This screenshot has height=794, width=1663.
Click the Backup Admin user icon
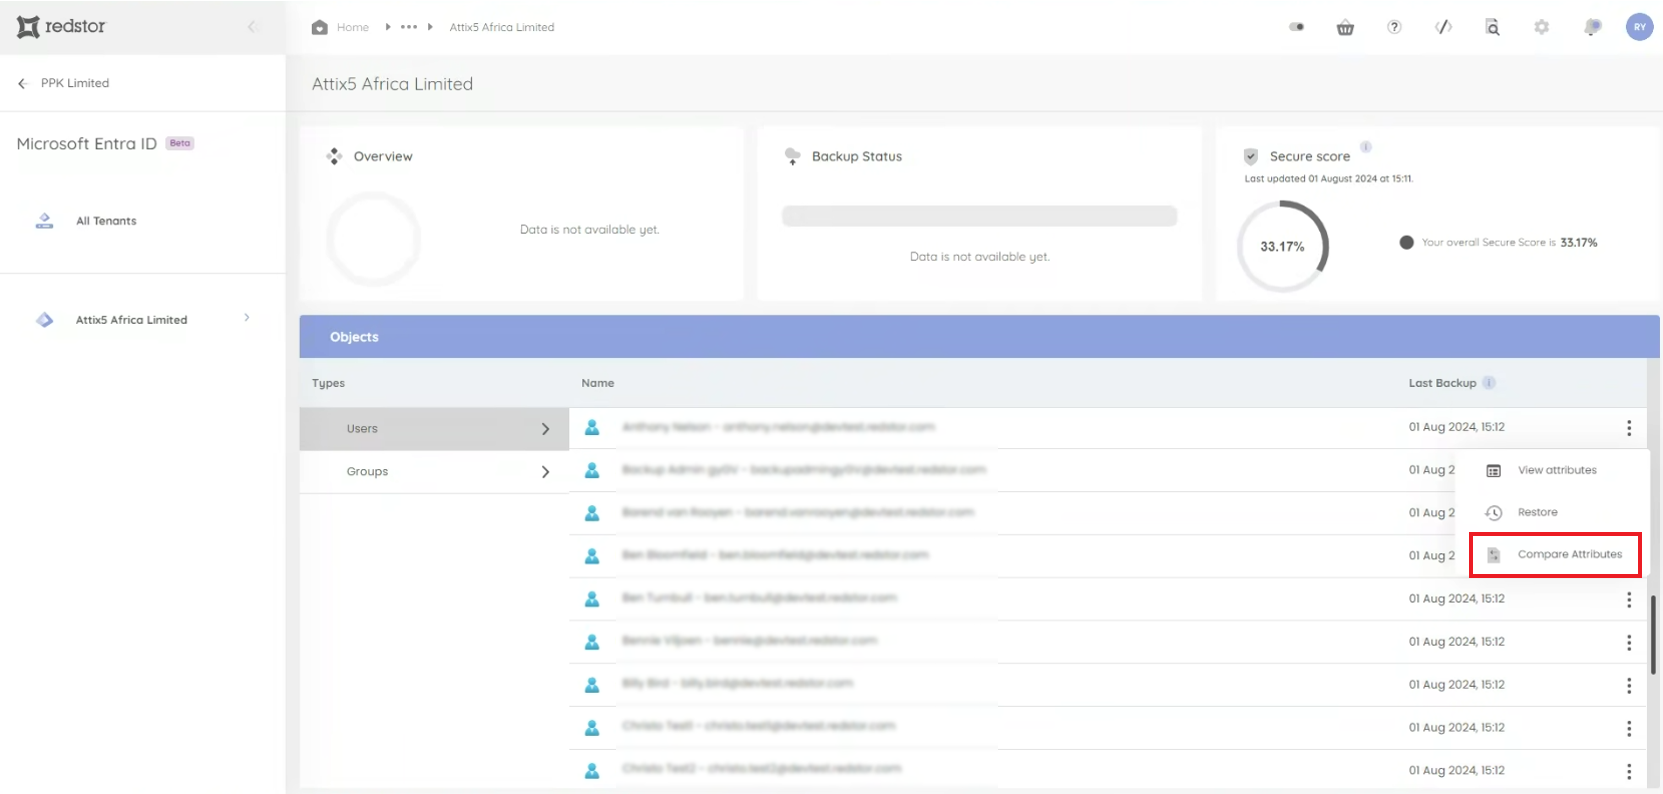tap(592, 470)
